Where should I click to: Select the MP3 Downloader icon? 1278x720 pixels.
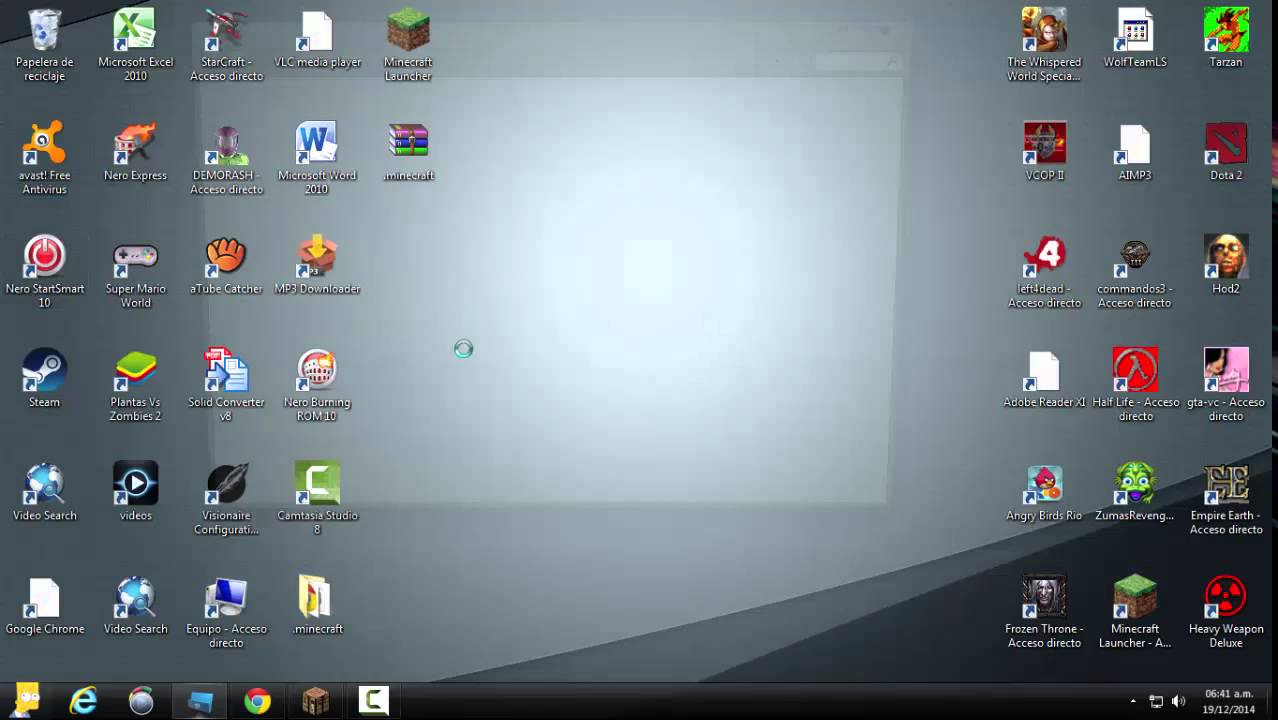tap(317, 257)
